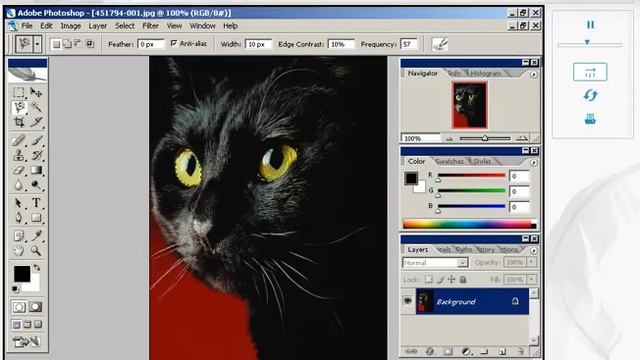Choose Add to selection mode
Screen dimensions: 640x360
67,44
